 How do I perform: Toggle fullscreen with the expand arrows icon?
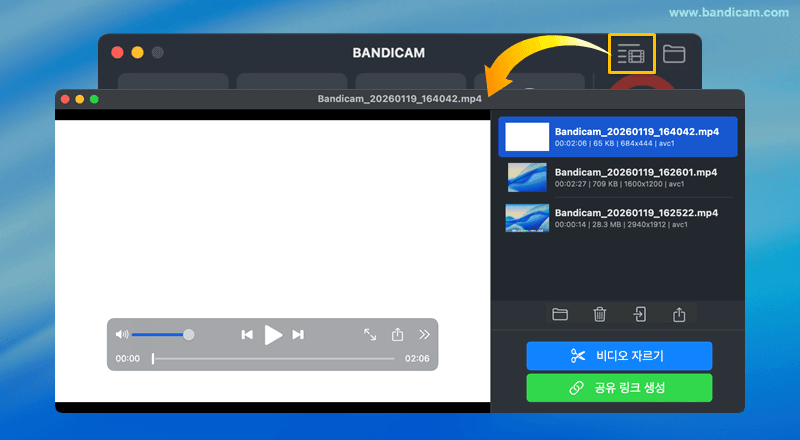370,335
